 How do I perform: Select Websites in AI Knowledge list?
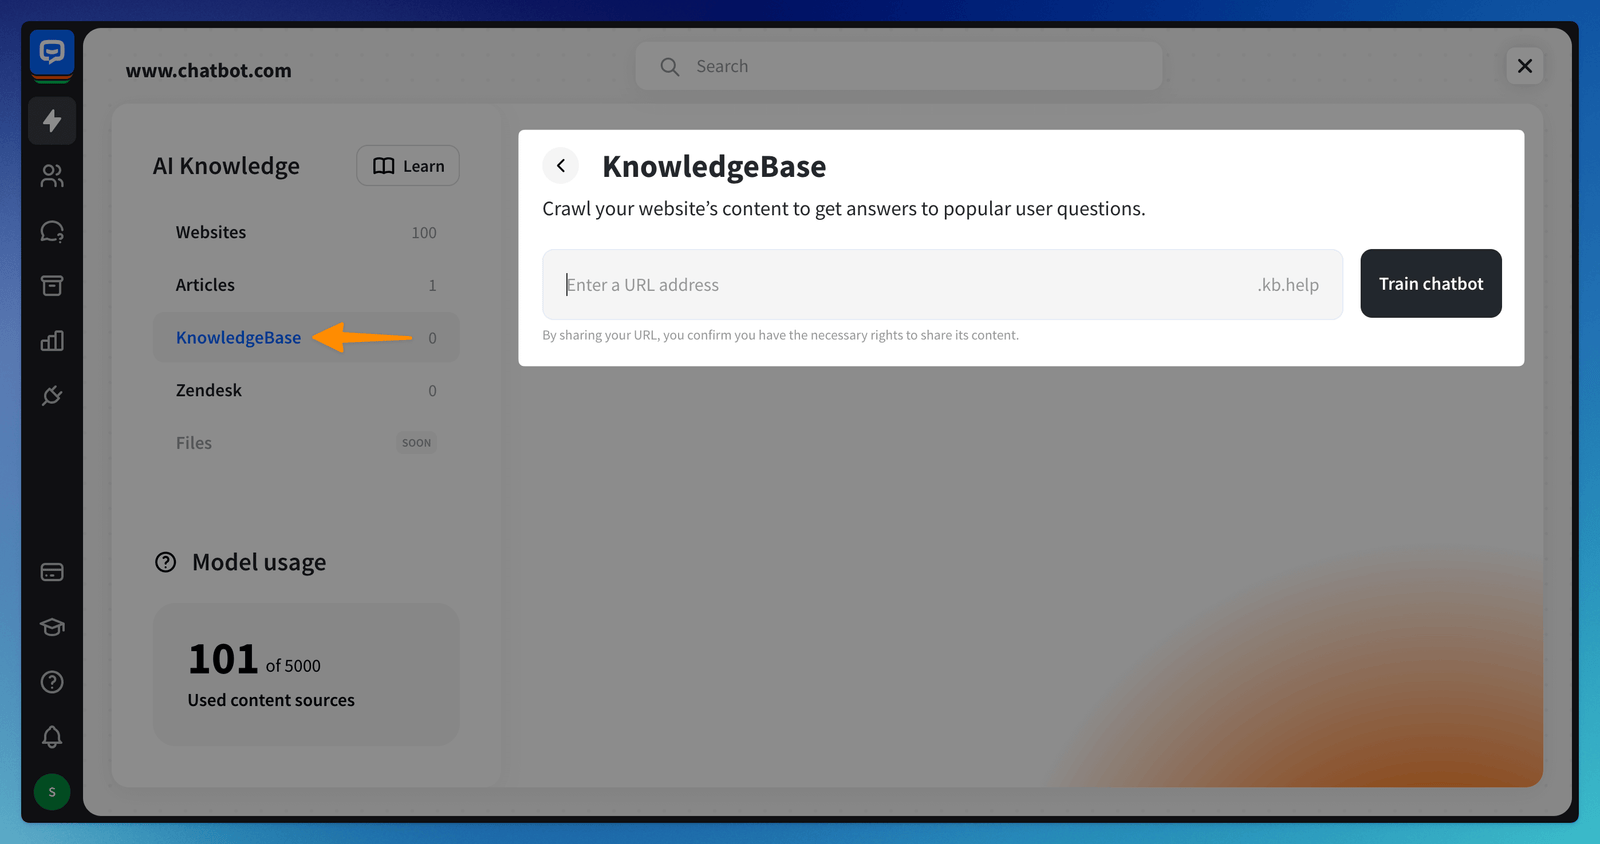211,232
